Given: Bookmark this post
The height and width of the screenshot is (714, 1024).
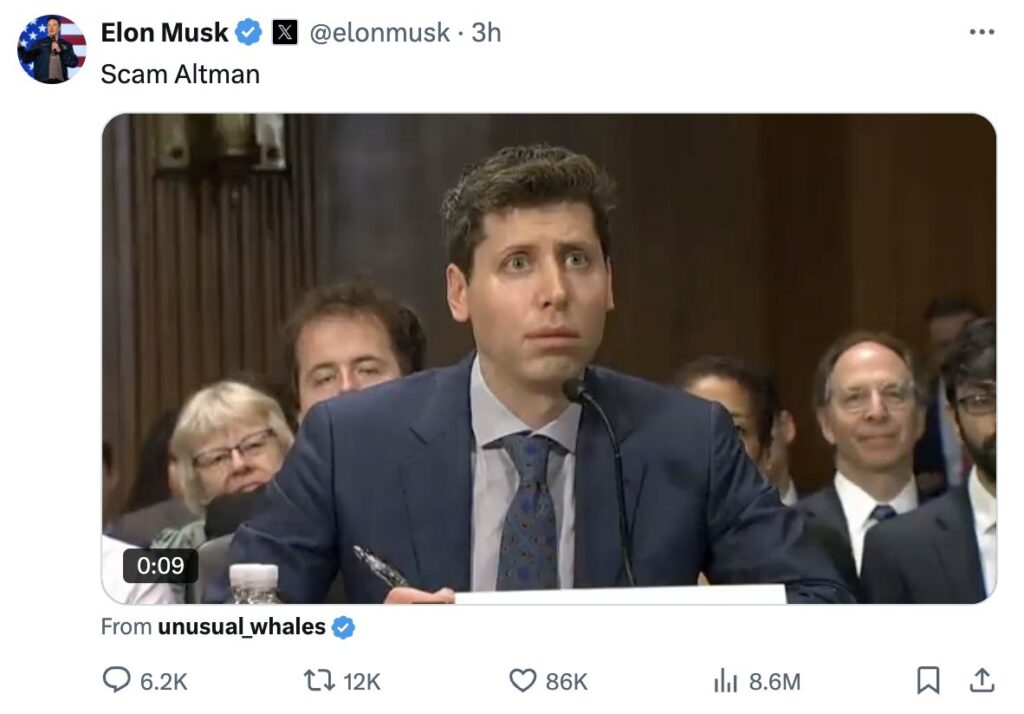Looking at the screenshot, I should pyautogui.click(x=928, y=680).
